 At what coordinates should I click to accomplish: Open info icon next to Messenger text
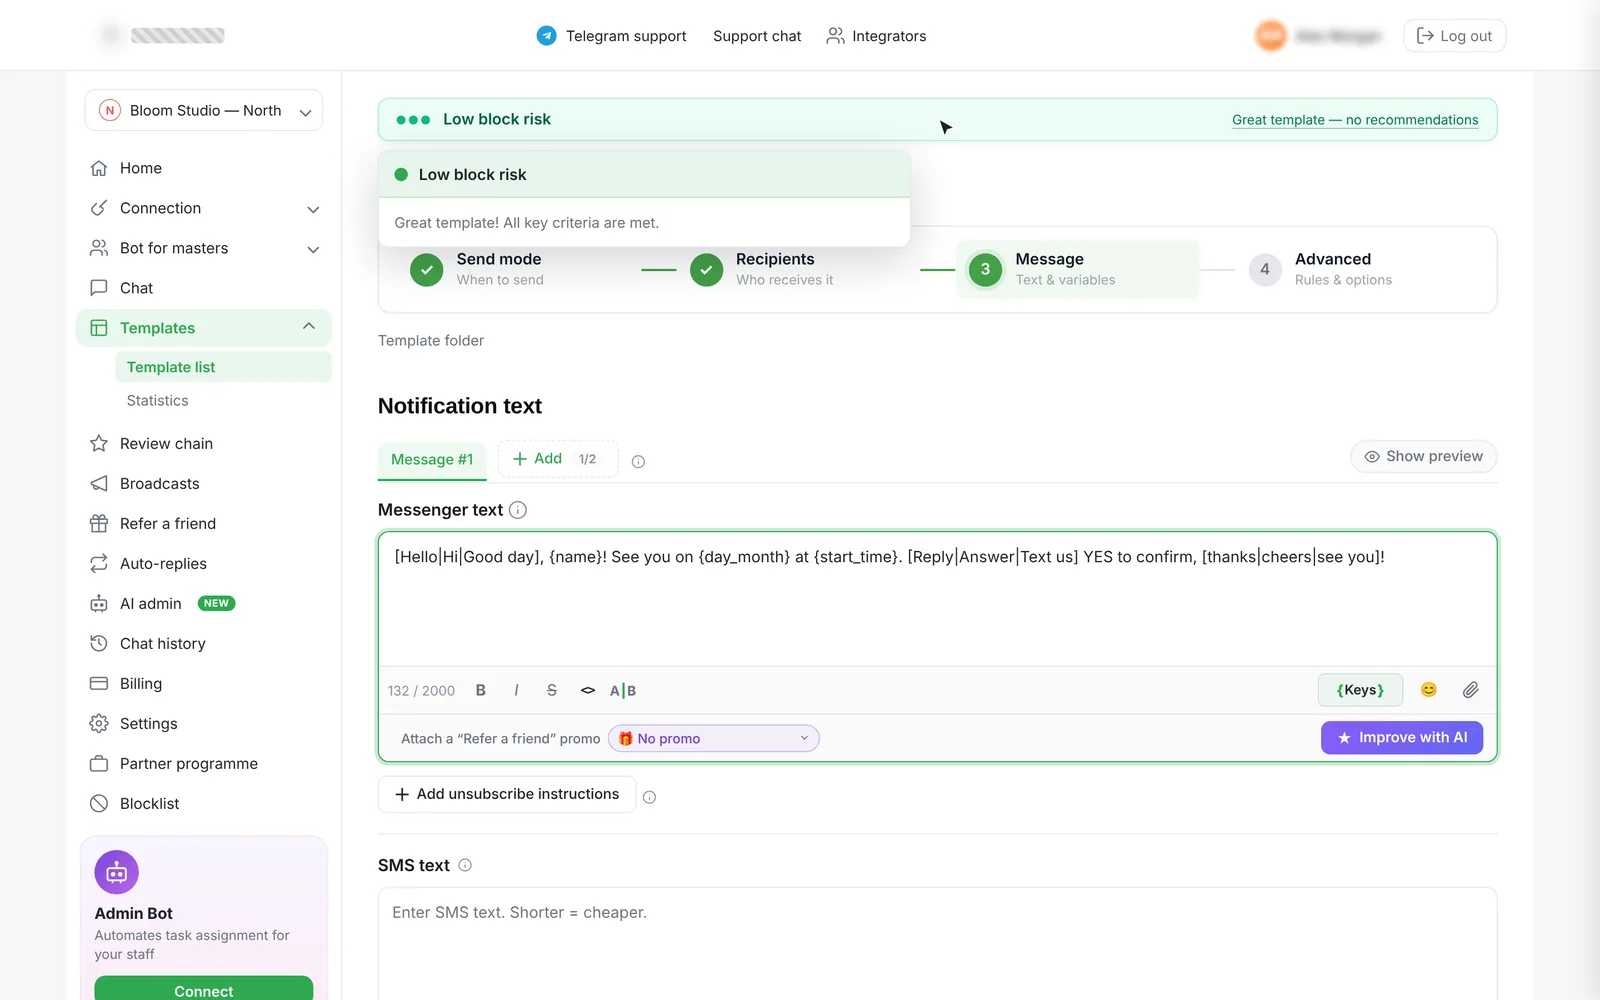point(518,510)
